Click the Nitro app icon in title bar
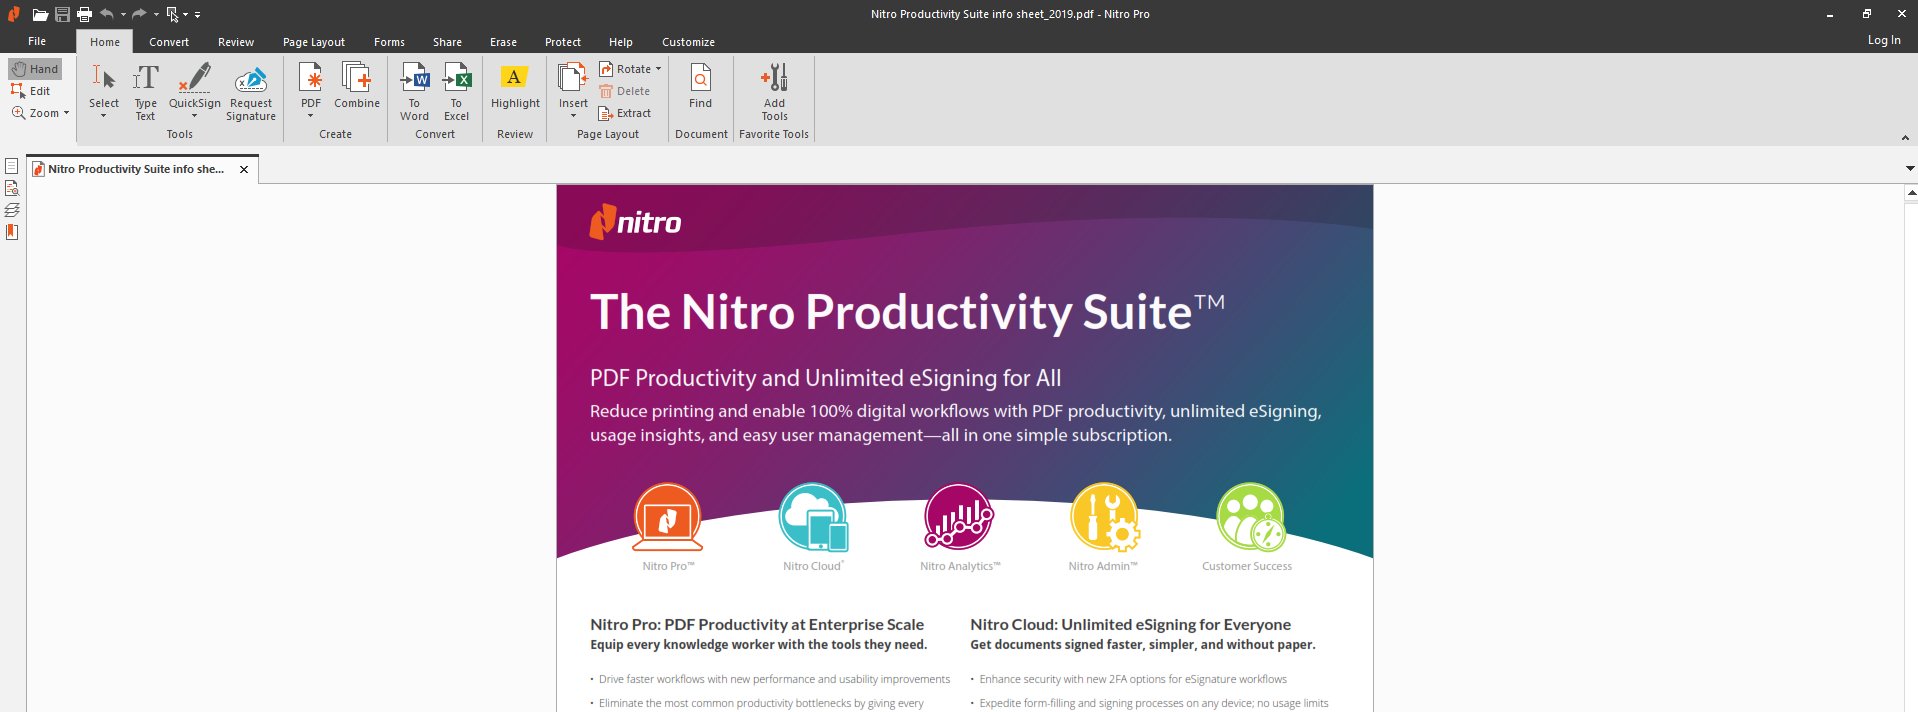Image resolution: width=1918 pixels, height=712 pixels. click(14, 14)
